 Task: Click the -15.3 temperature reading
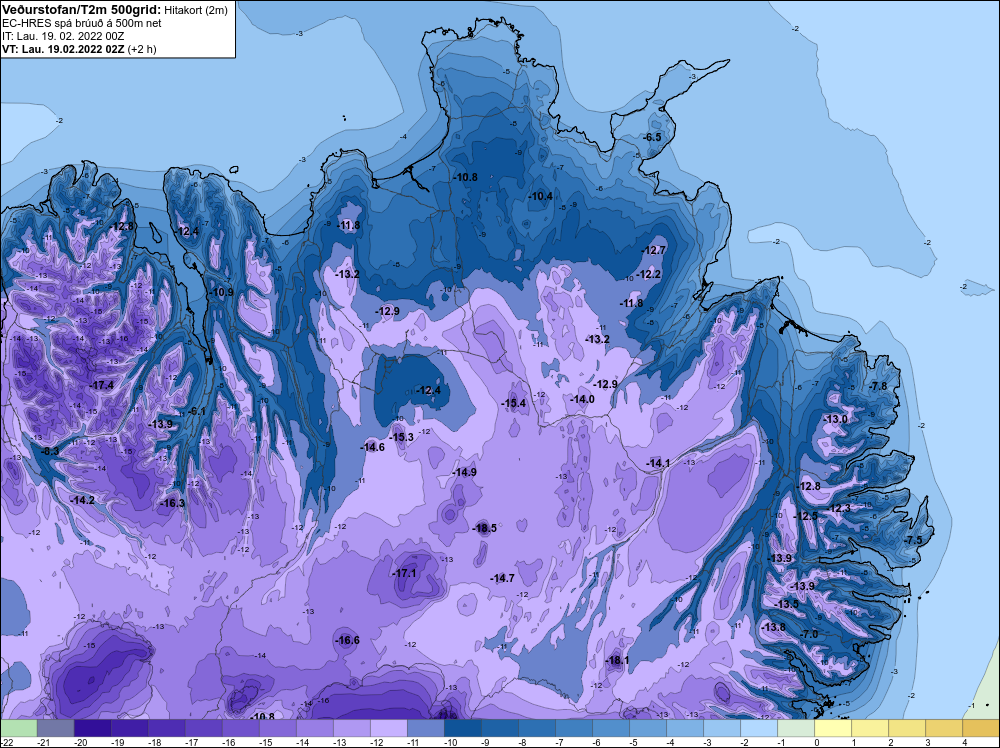pos(402,437)
